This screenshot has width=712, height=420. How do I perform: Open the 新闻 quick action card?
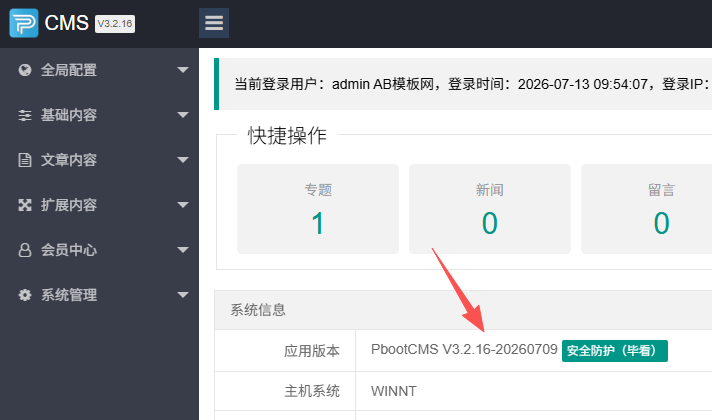pos(490,209)
